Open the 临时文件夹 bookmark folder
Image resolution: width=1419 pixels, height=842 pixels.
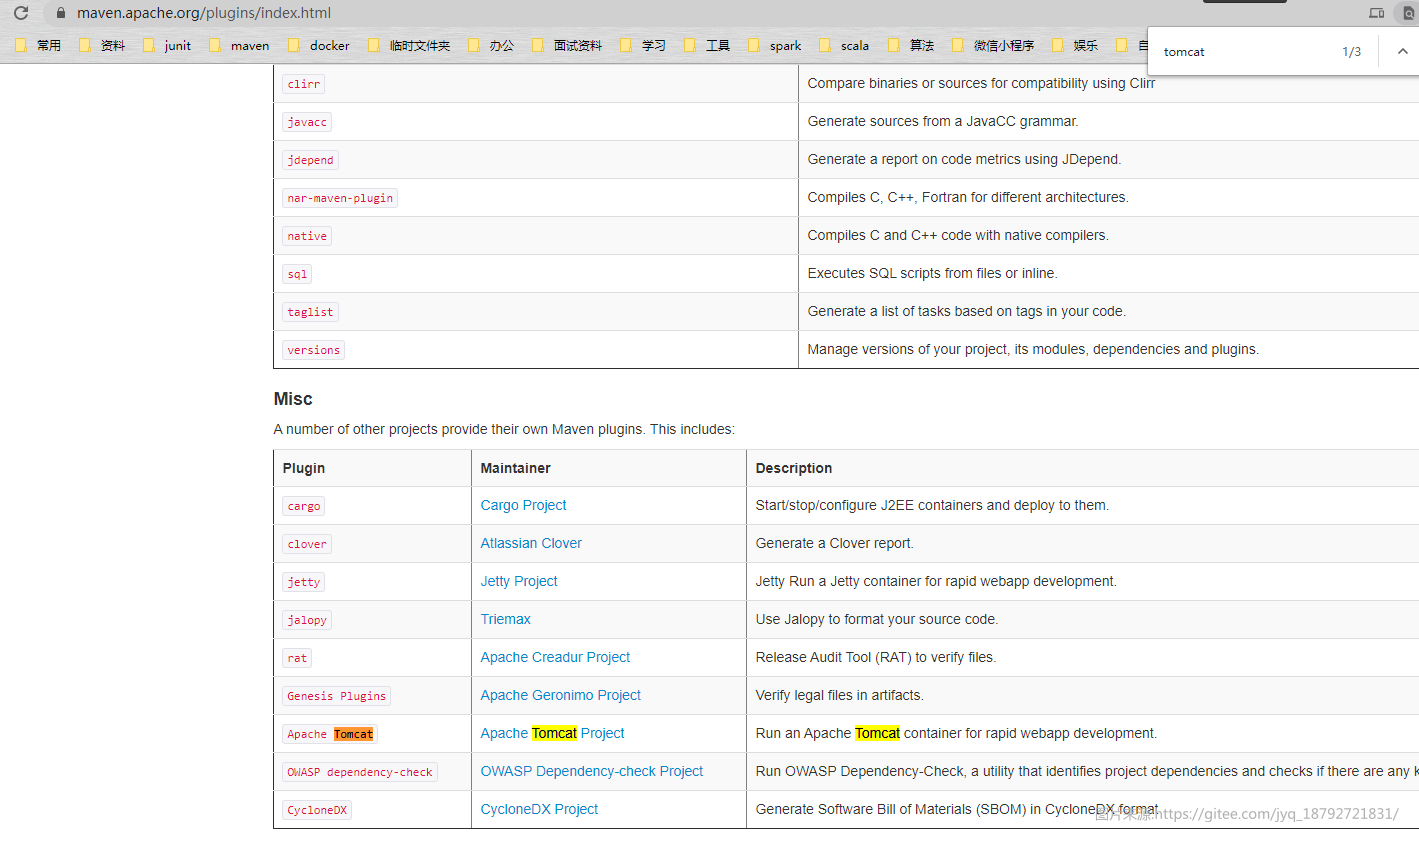point(410,45)
